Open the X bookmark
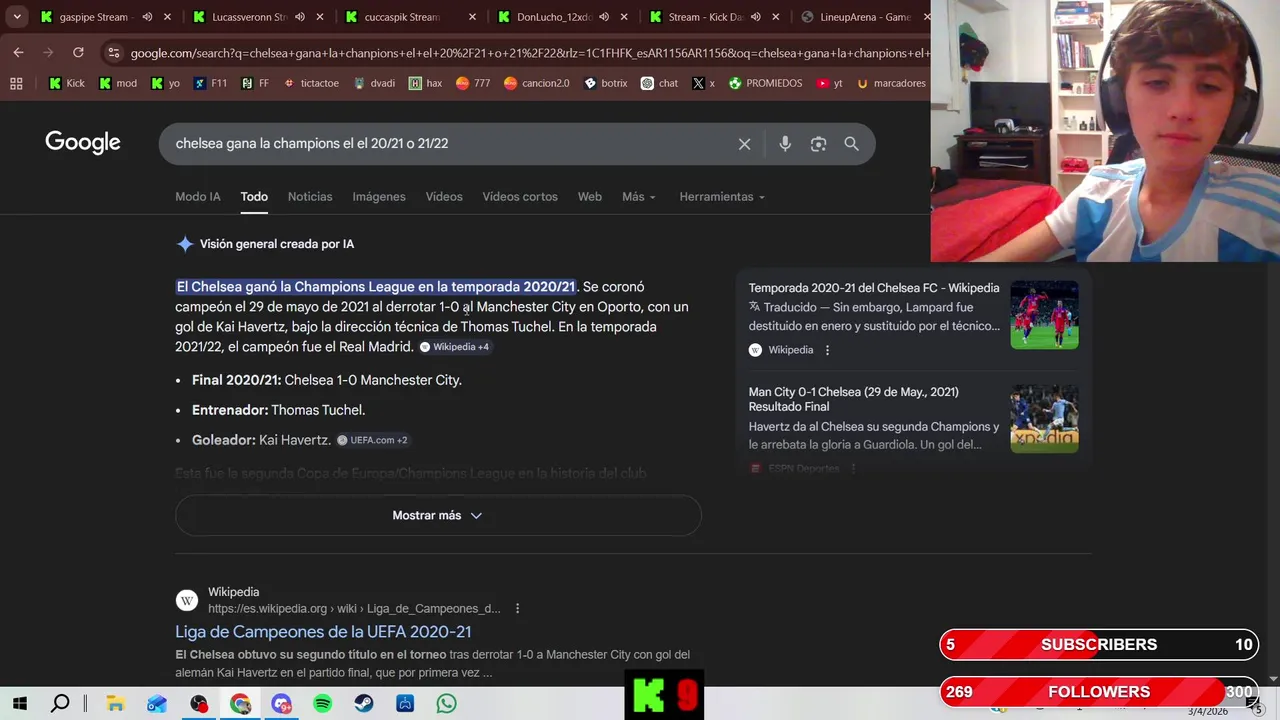 coord(703,83)
